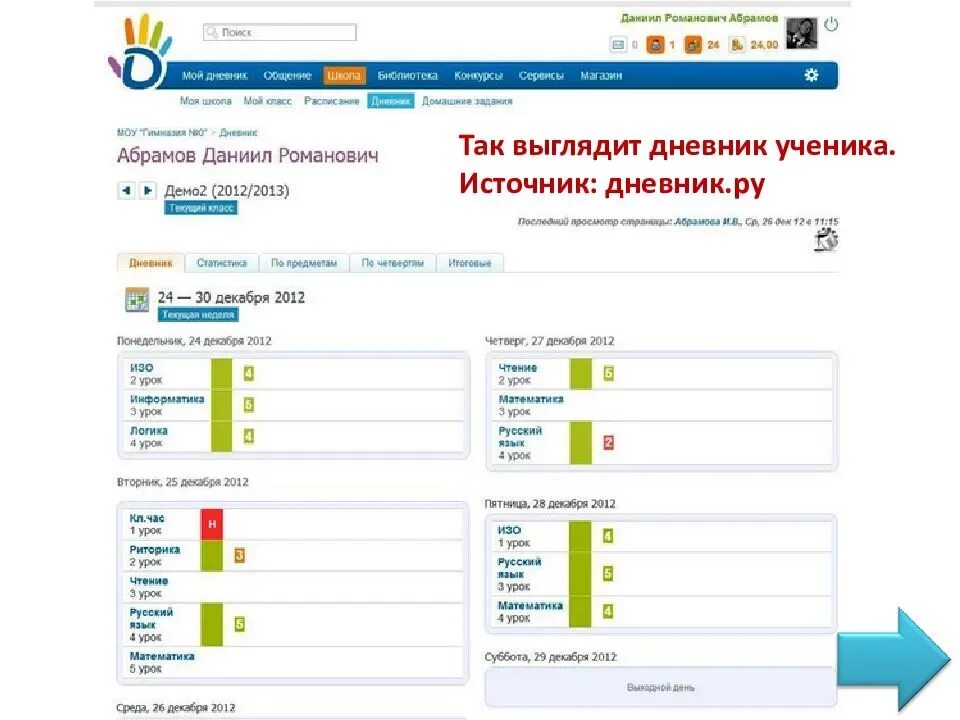
Task: Open Мой дневник menu
Action: click(214, 75)
